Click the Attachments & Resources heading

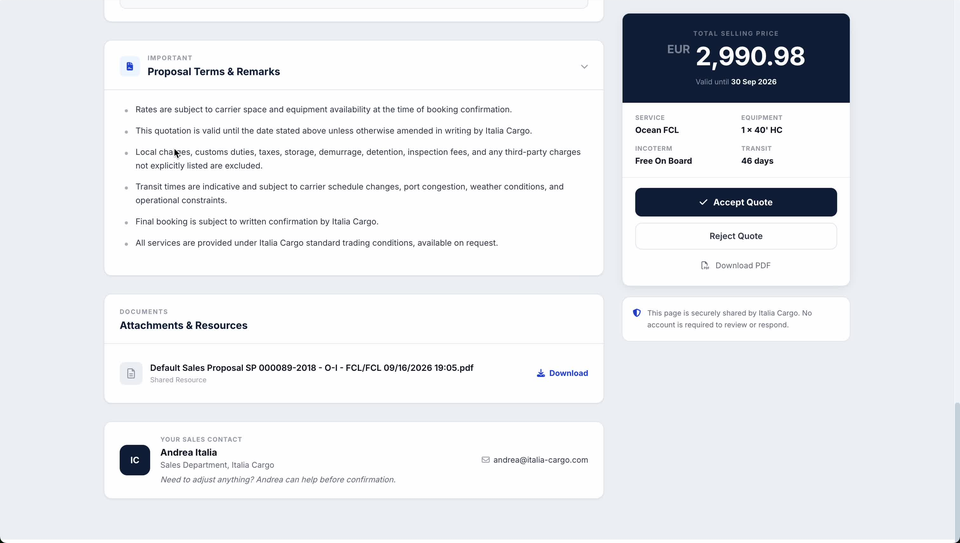pyautogui.click(x=184, y=325)
